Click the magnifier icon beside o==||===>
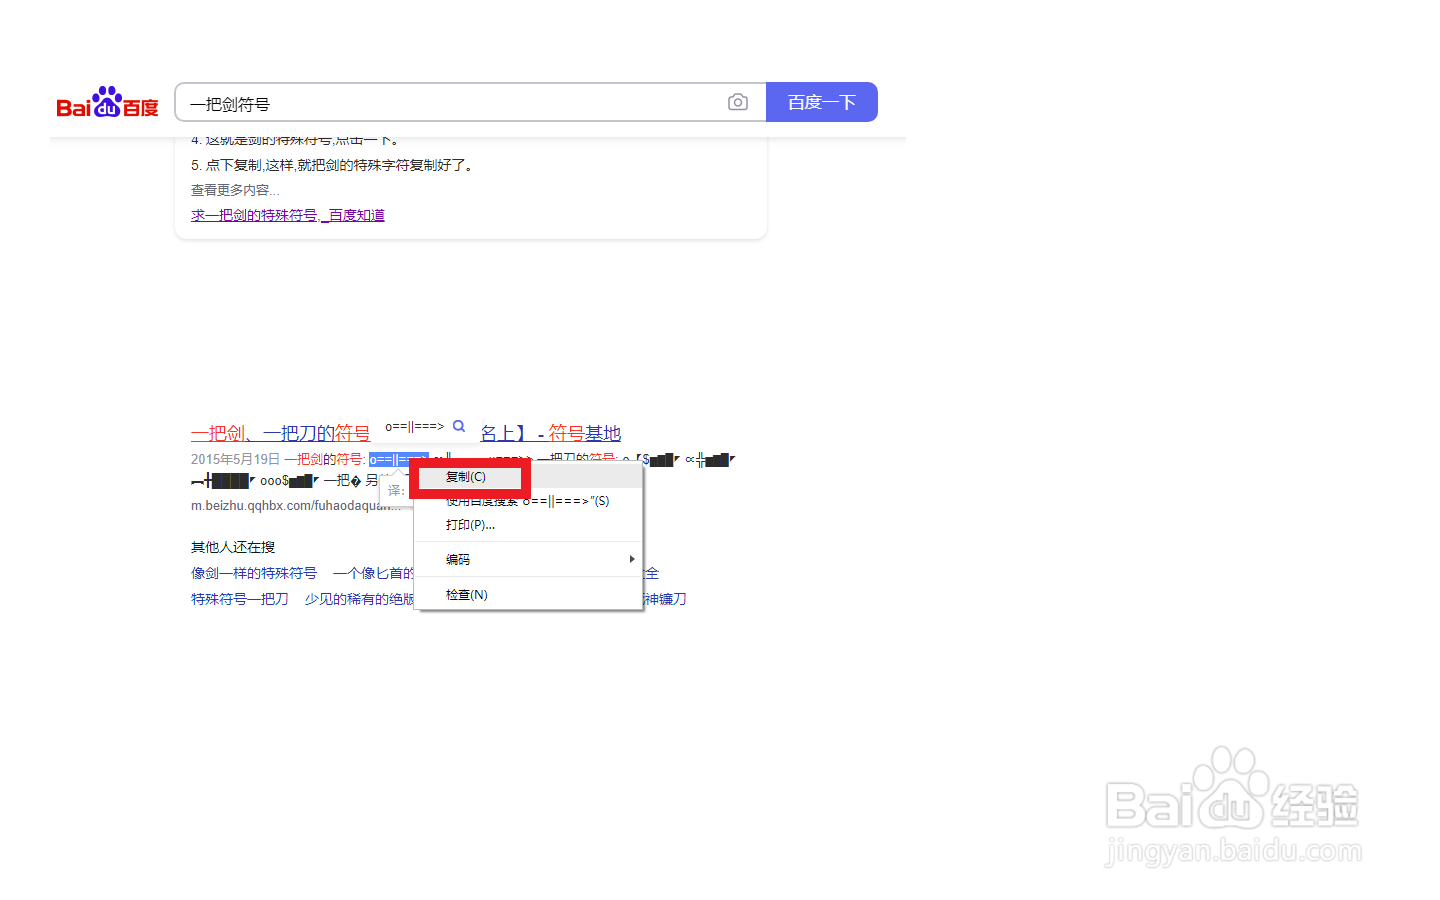The width and height of the screenshot is (1440, 900). (459, 426)
